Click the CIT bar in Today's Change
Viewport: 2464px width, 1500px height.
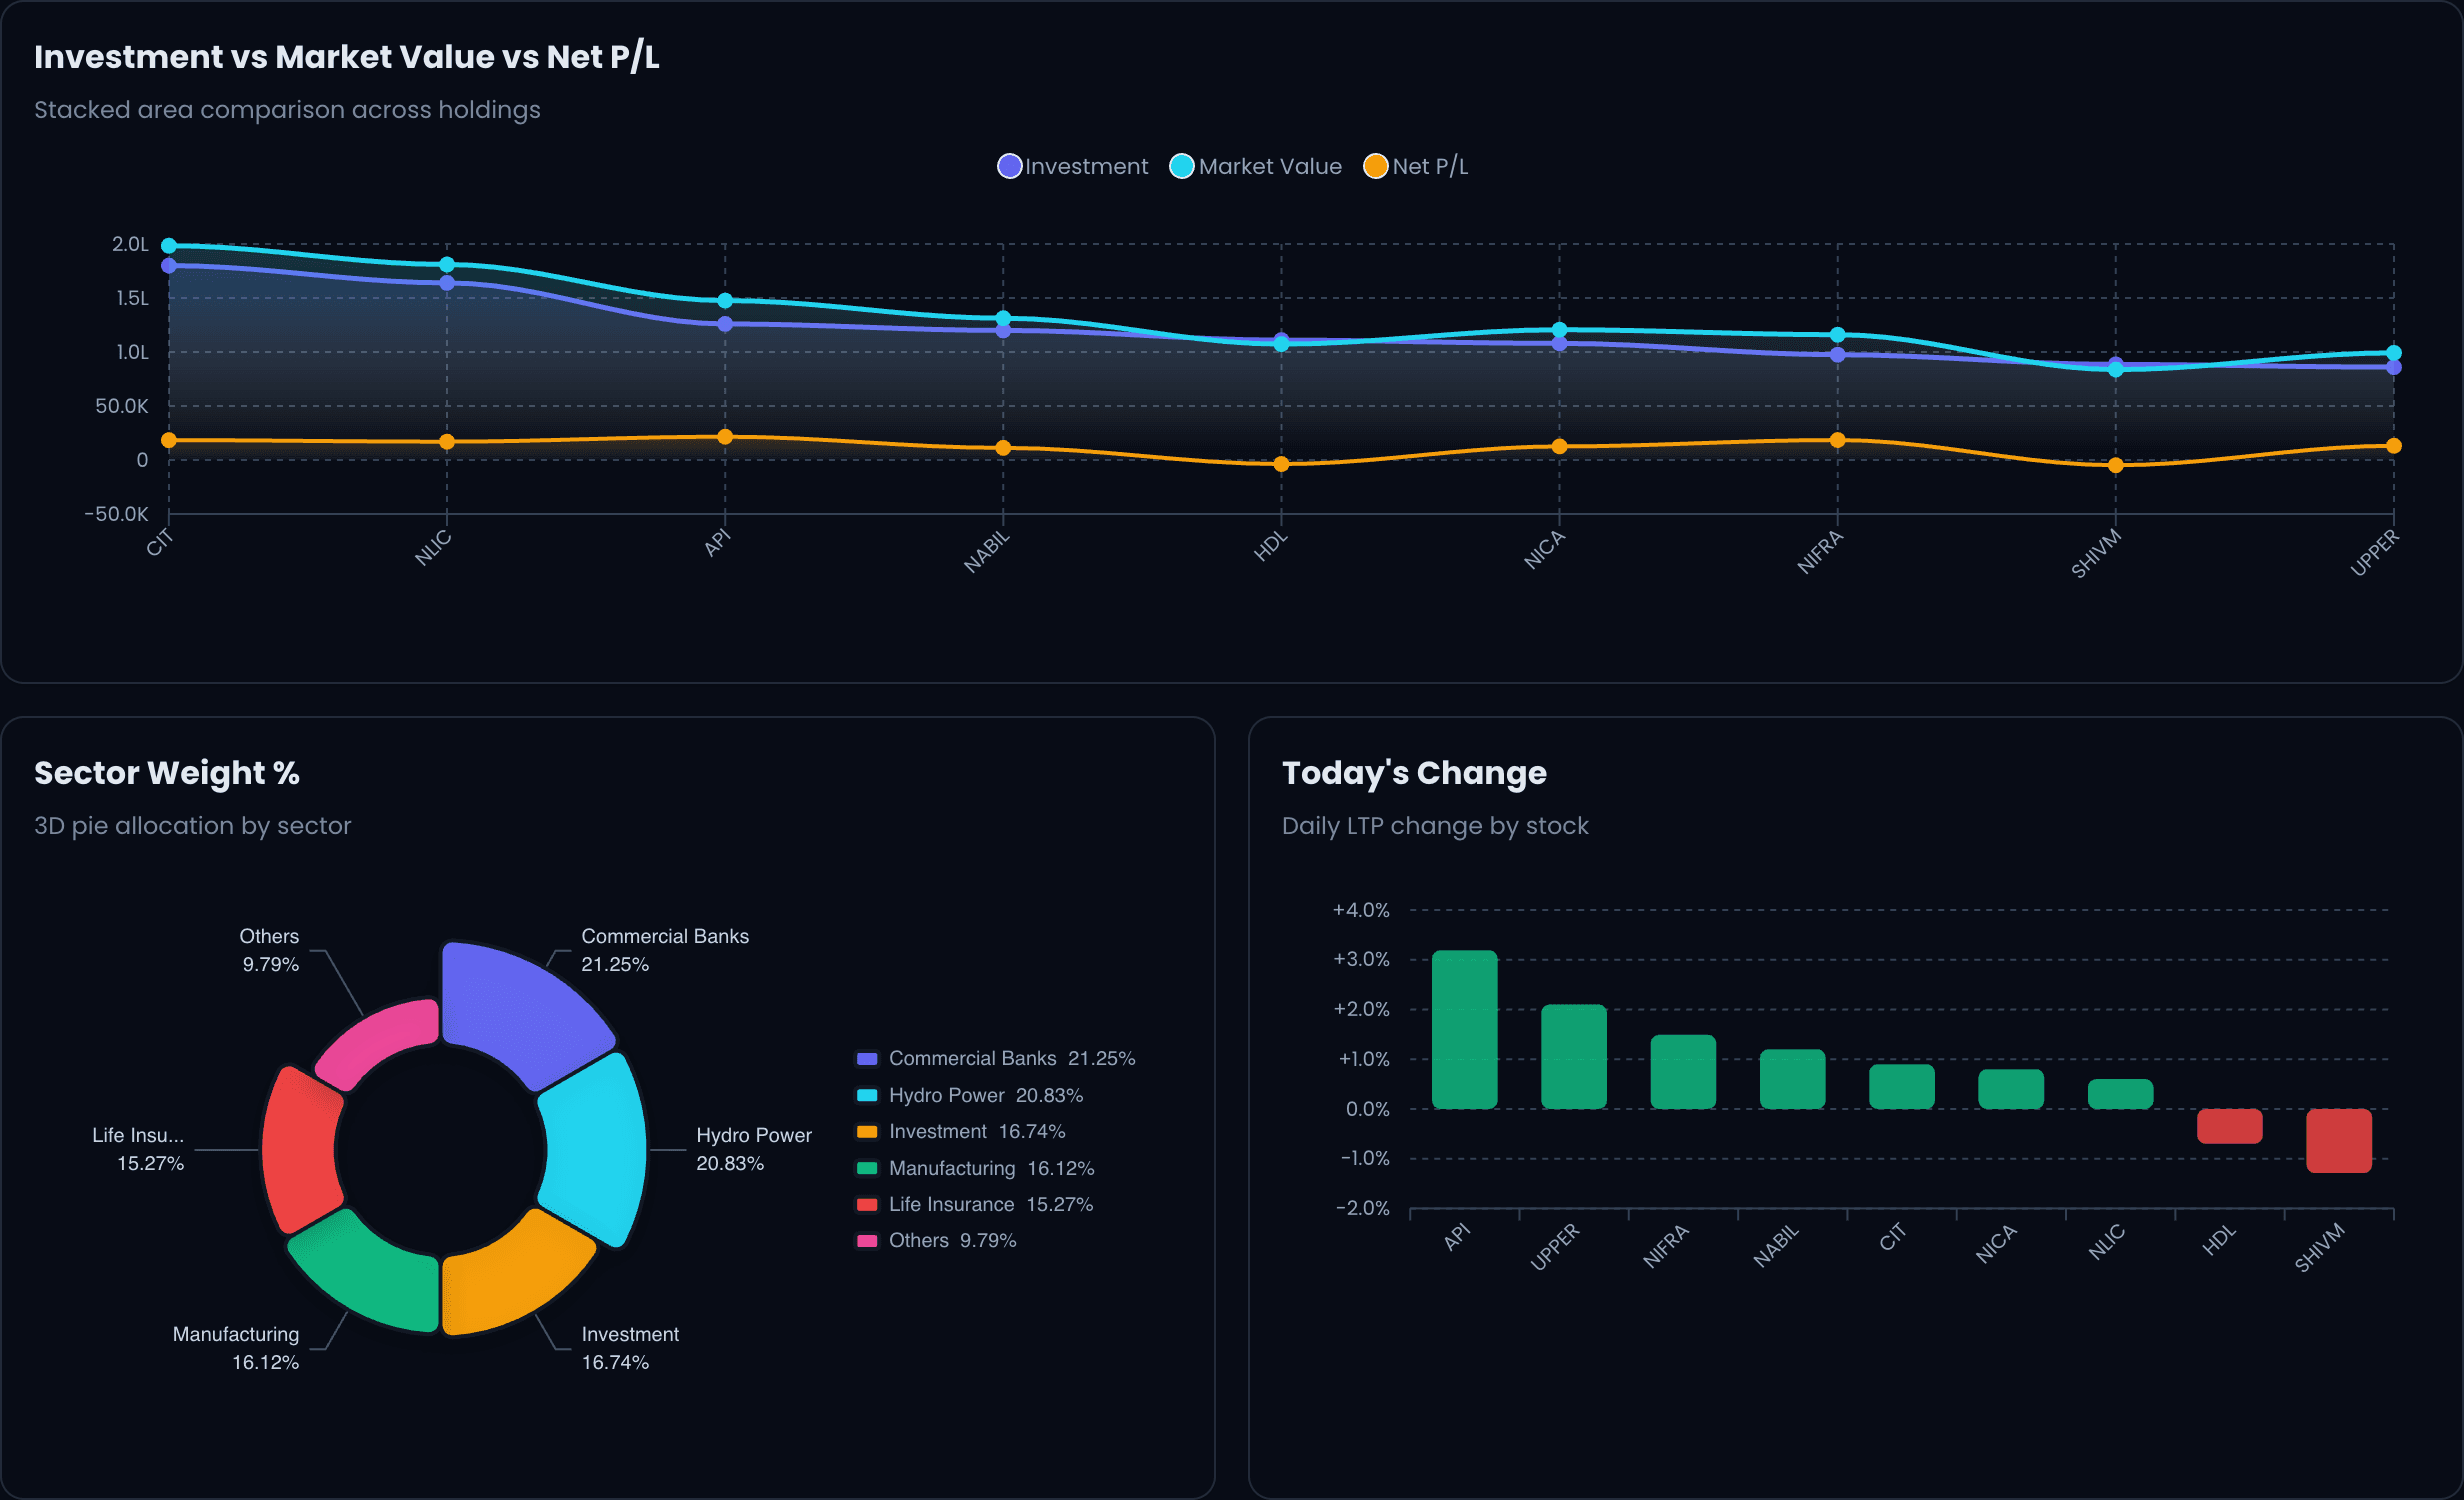click(1902, 1086)
